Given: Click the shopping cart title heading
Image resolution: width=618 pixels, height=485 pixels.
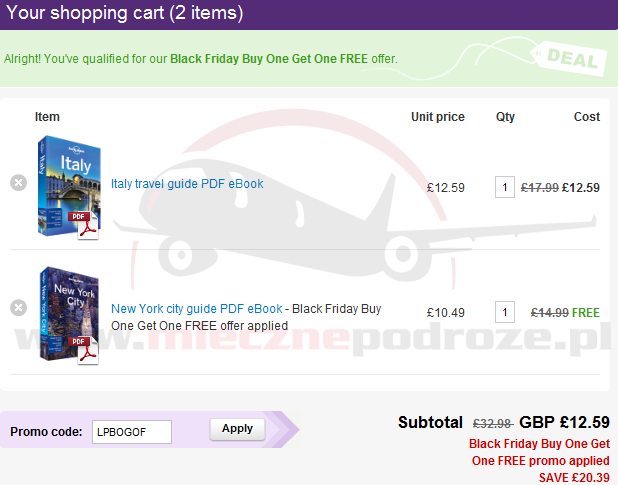Looking at the screenshot, I should (x=125, y=14).
